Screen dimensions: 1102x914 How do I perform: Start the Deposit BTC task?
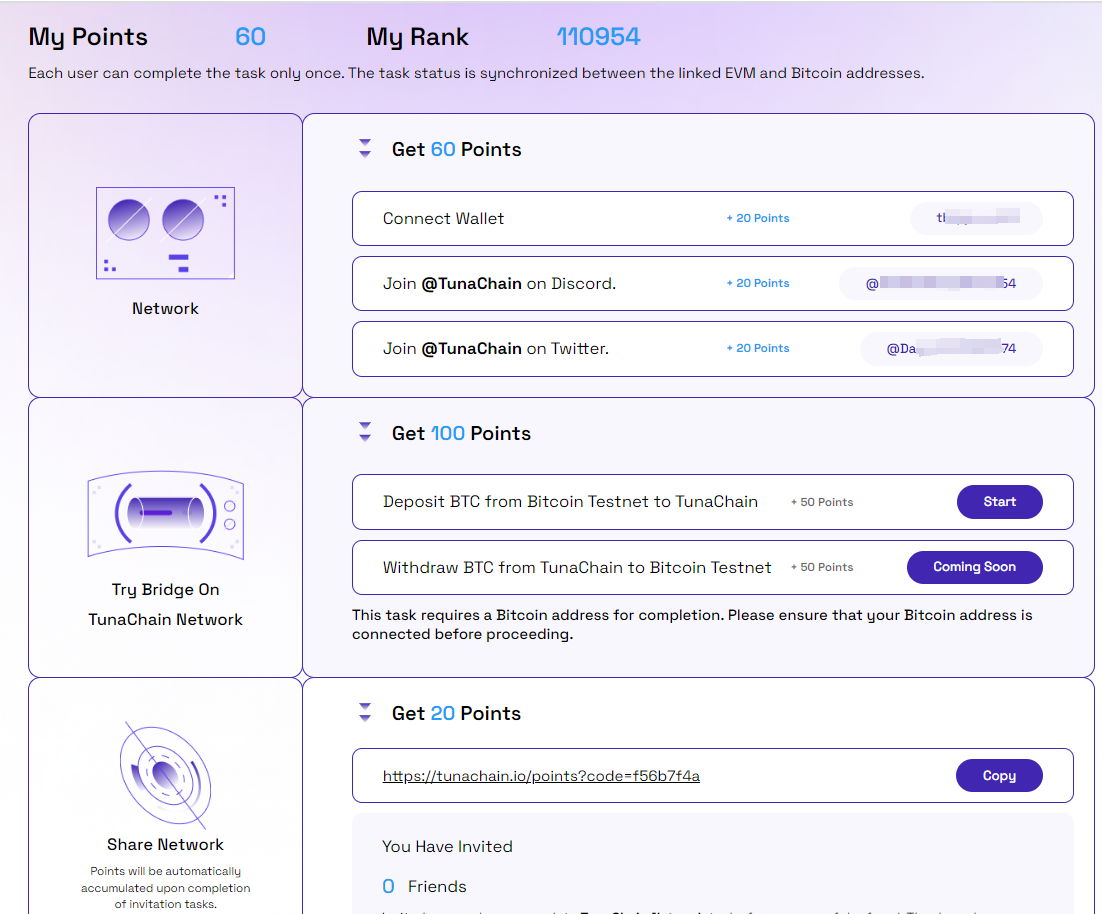999,502
